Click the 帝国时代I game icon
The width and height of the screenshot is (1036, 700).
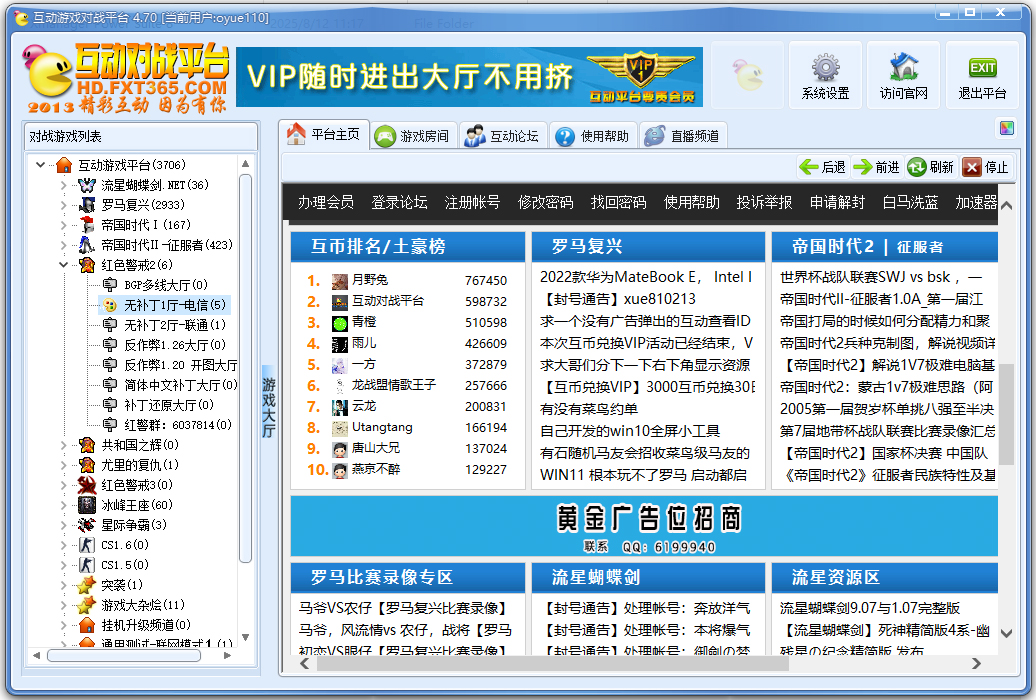[x=87, y=225]
